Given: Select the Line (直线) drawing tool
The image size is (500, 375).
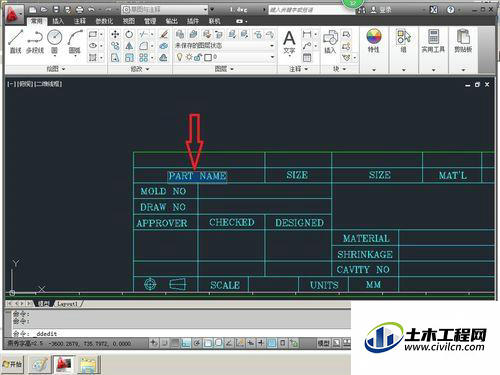Looking at the screenshot, I should click(16, 41).
